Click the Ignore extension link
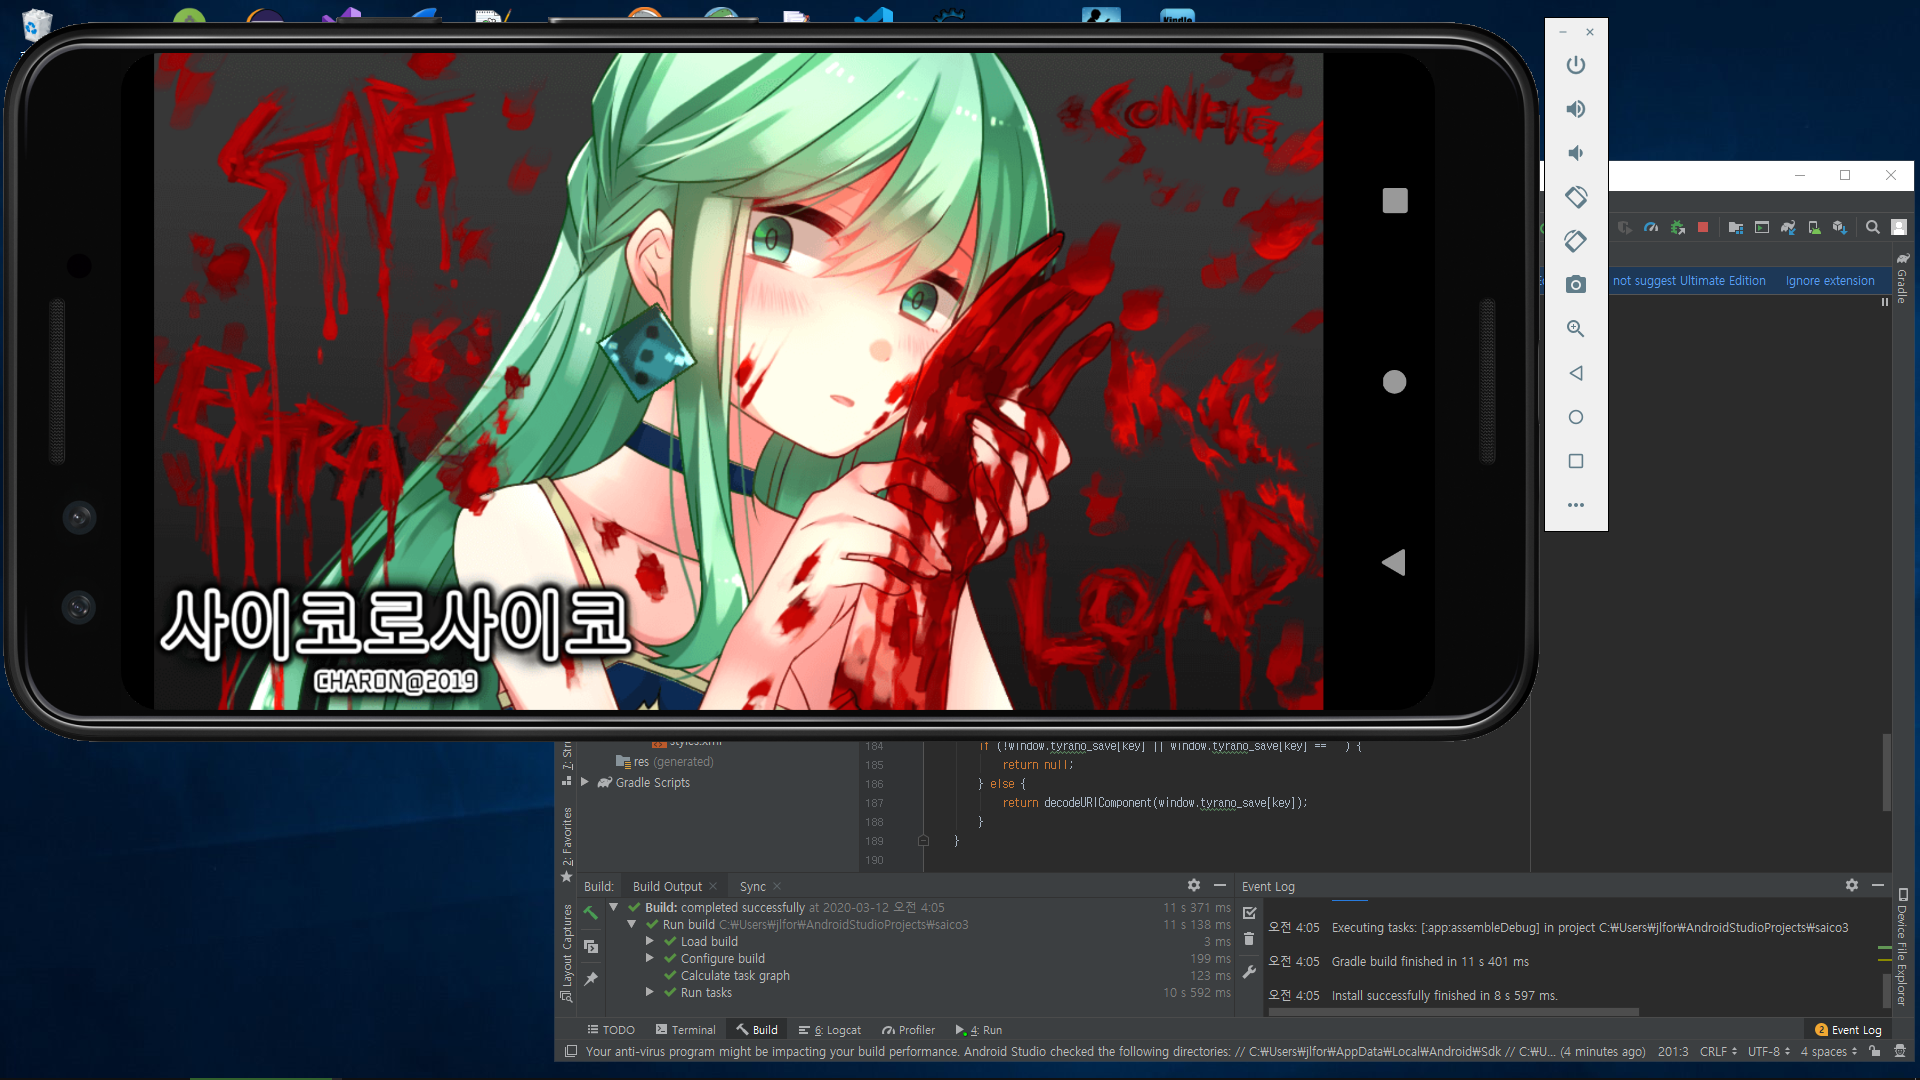Image resolution: width=1920 pixels, height=1080 pixels. coord(1829,281)
